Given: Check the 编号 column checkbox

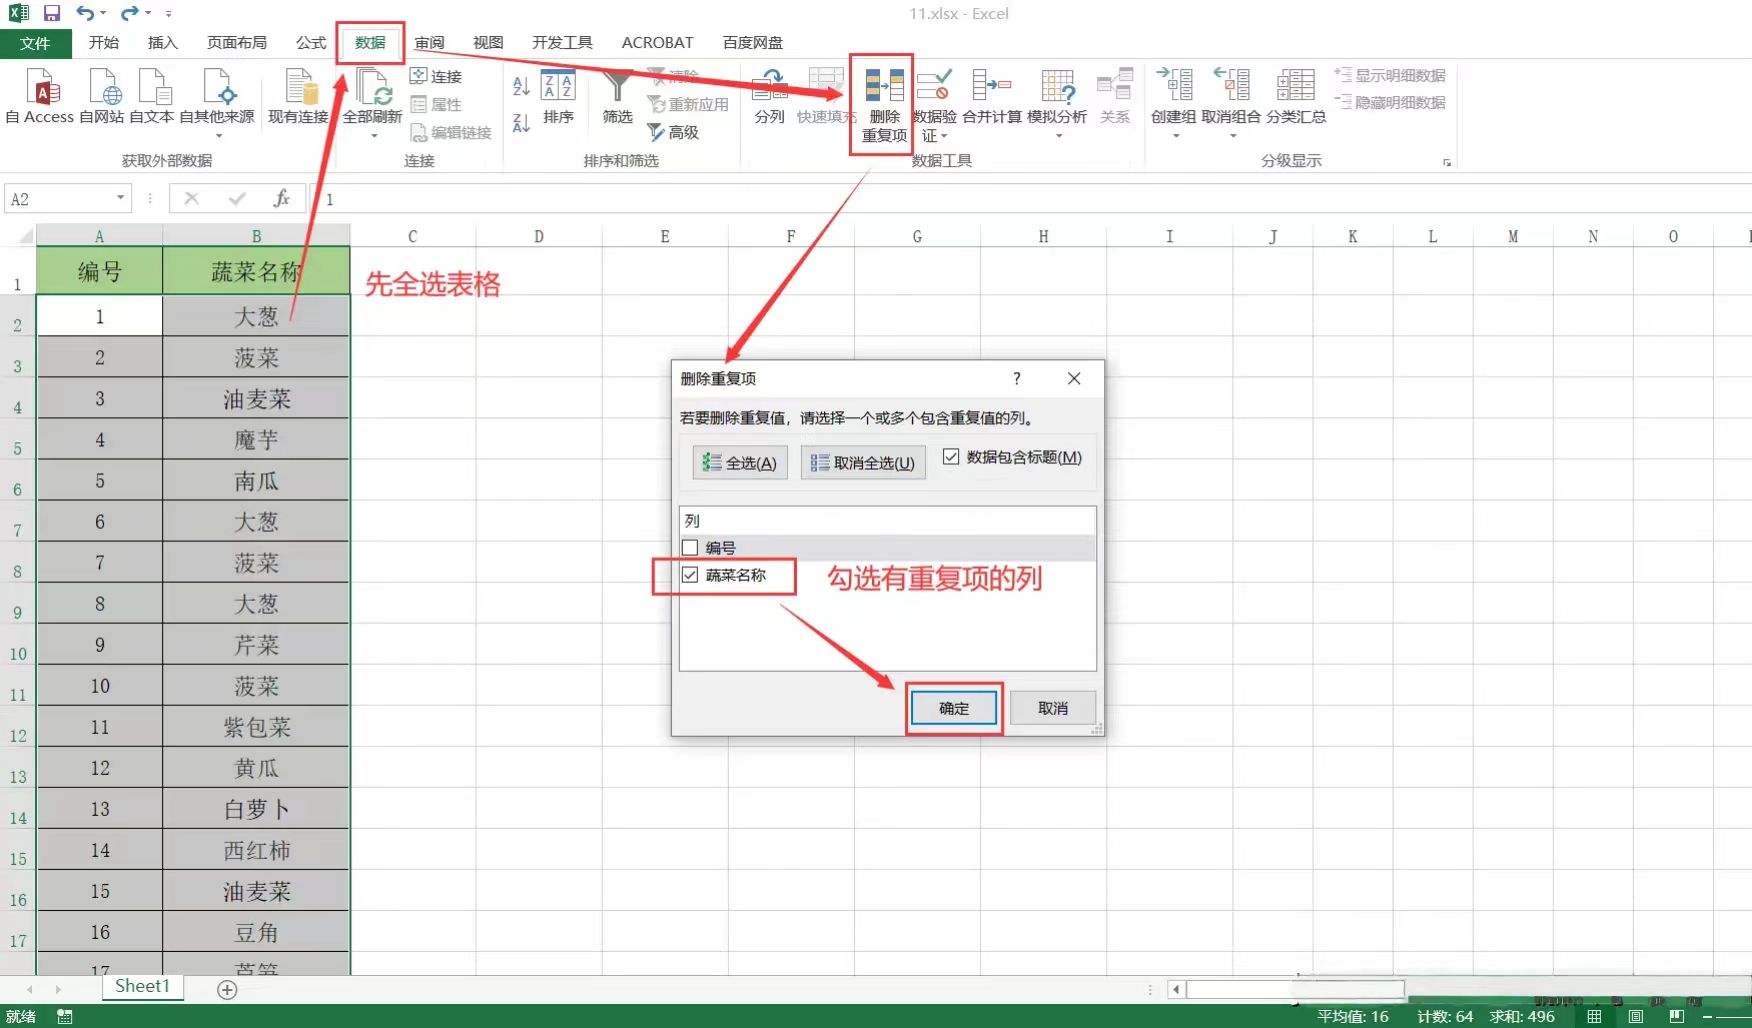Looking at the screenshot, I should (x=690, y=548).
